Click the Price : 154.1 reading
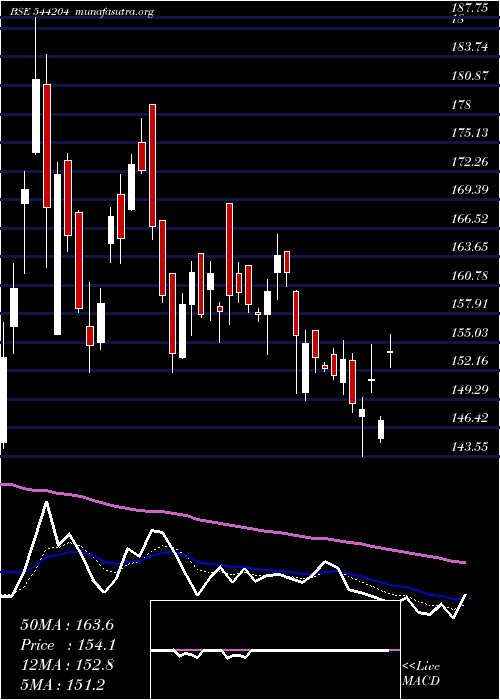This screenshot has width=500, height=700. (68, 645)
